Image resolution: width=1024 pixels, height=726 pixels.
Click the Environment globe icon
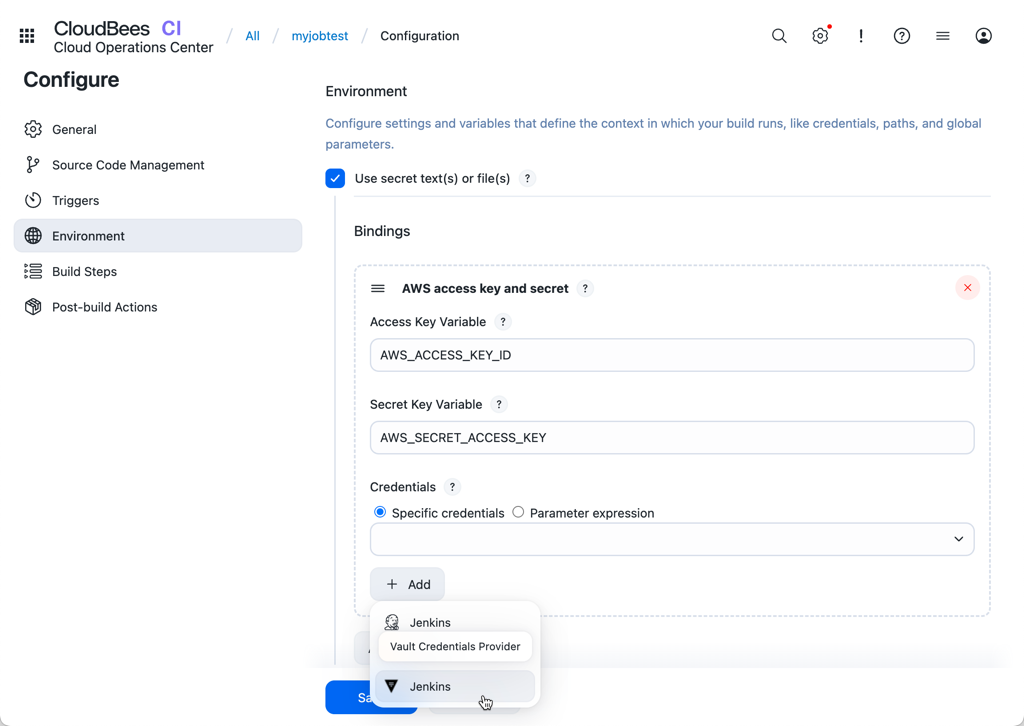tap(33, 236)
